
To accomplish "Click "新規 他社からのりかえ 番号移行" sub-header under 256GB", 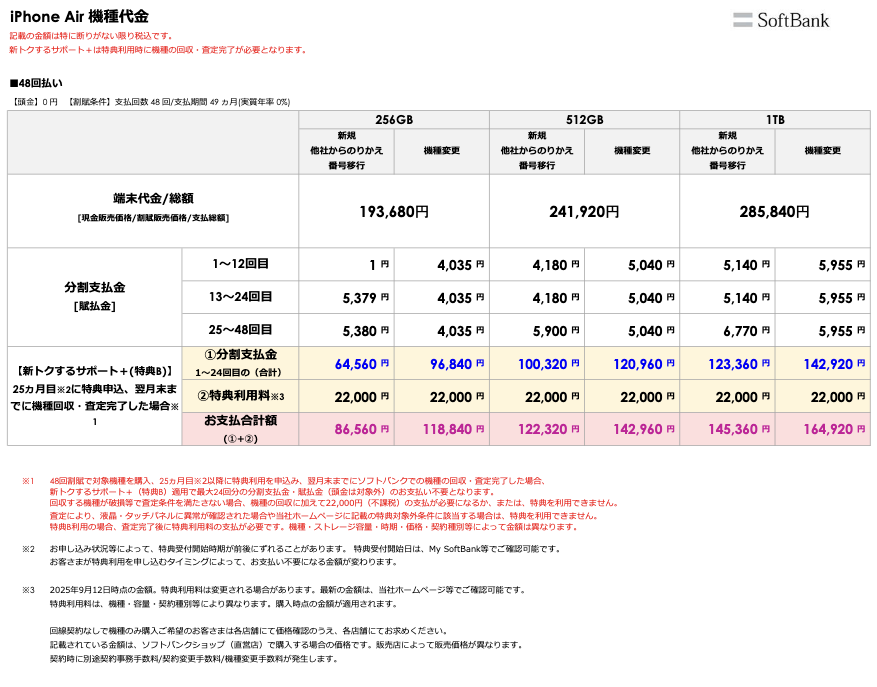I will pyautogui.click(x=347, y=150).
